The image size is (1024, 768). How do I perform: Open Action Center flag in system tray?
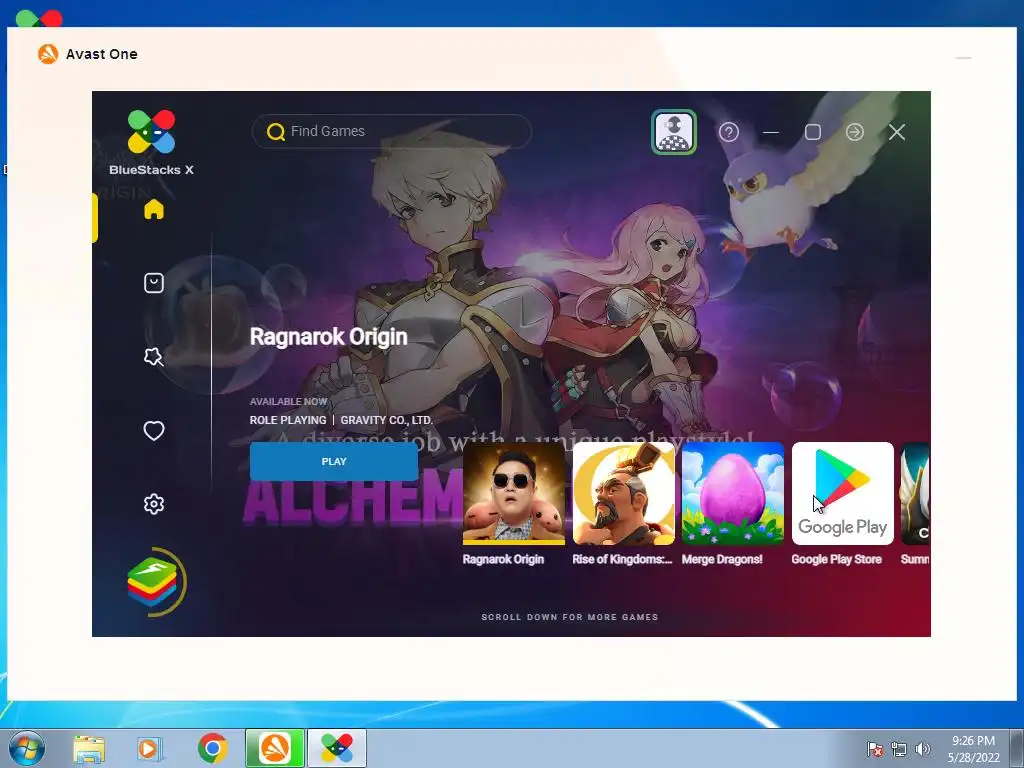874,749
